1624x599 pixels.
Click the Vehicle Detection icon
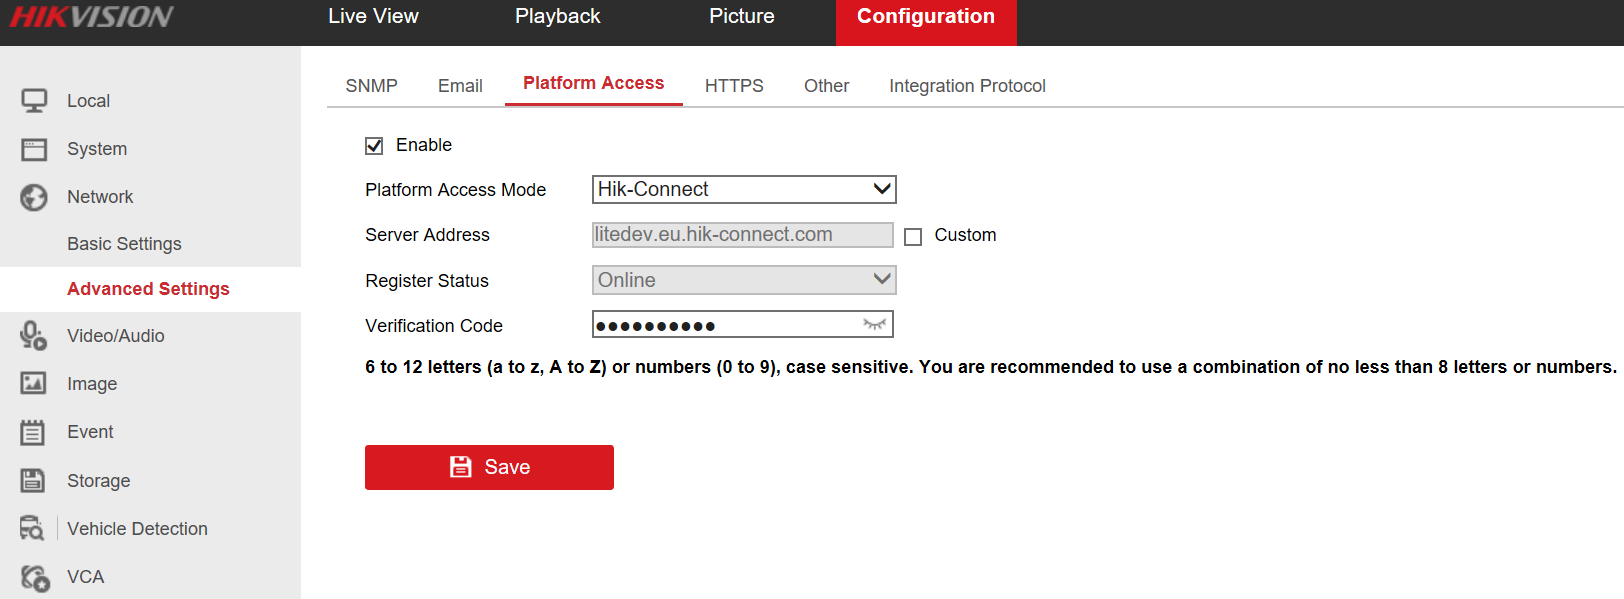[32, 528]
